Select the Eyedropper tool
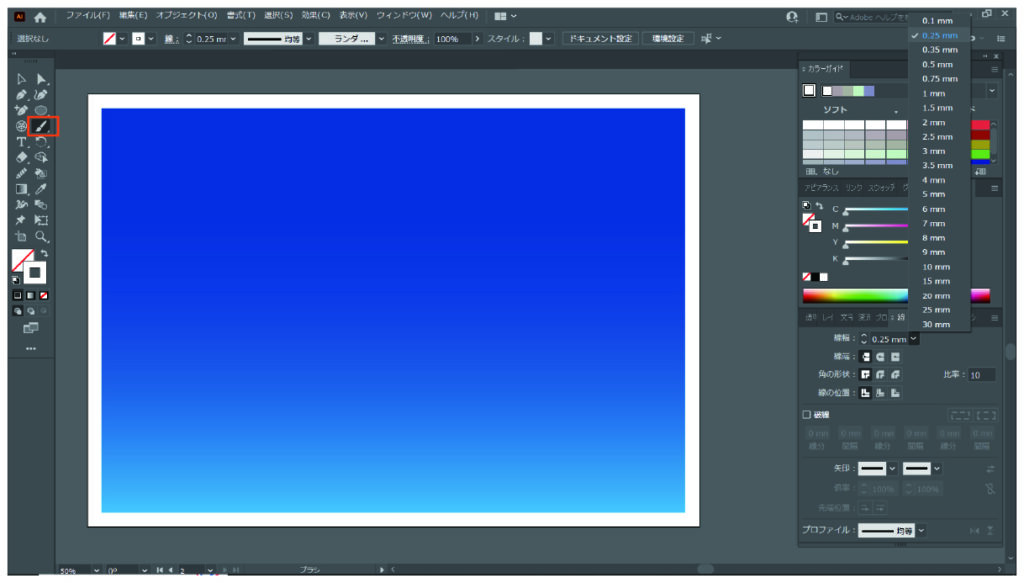The image size is (1024, 583). point(41,189)
